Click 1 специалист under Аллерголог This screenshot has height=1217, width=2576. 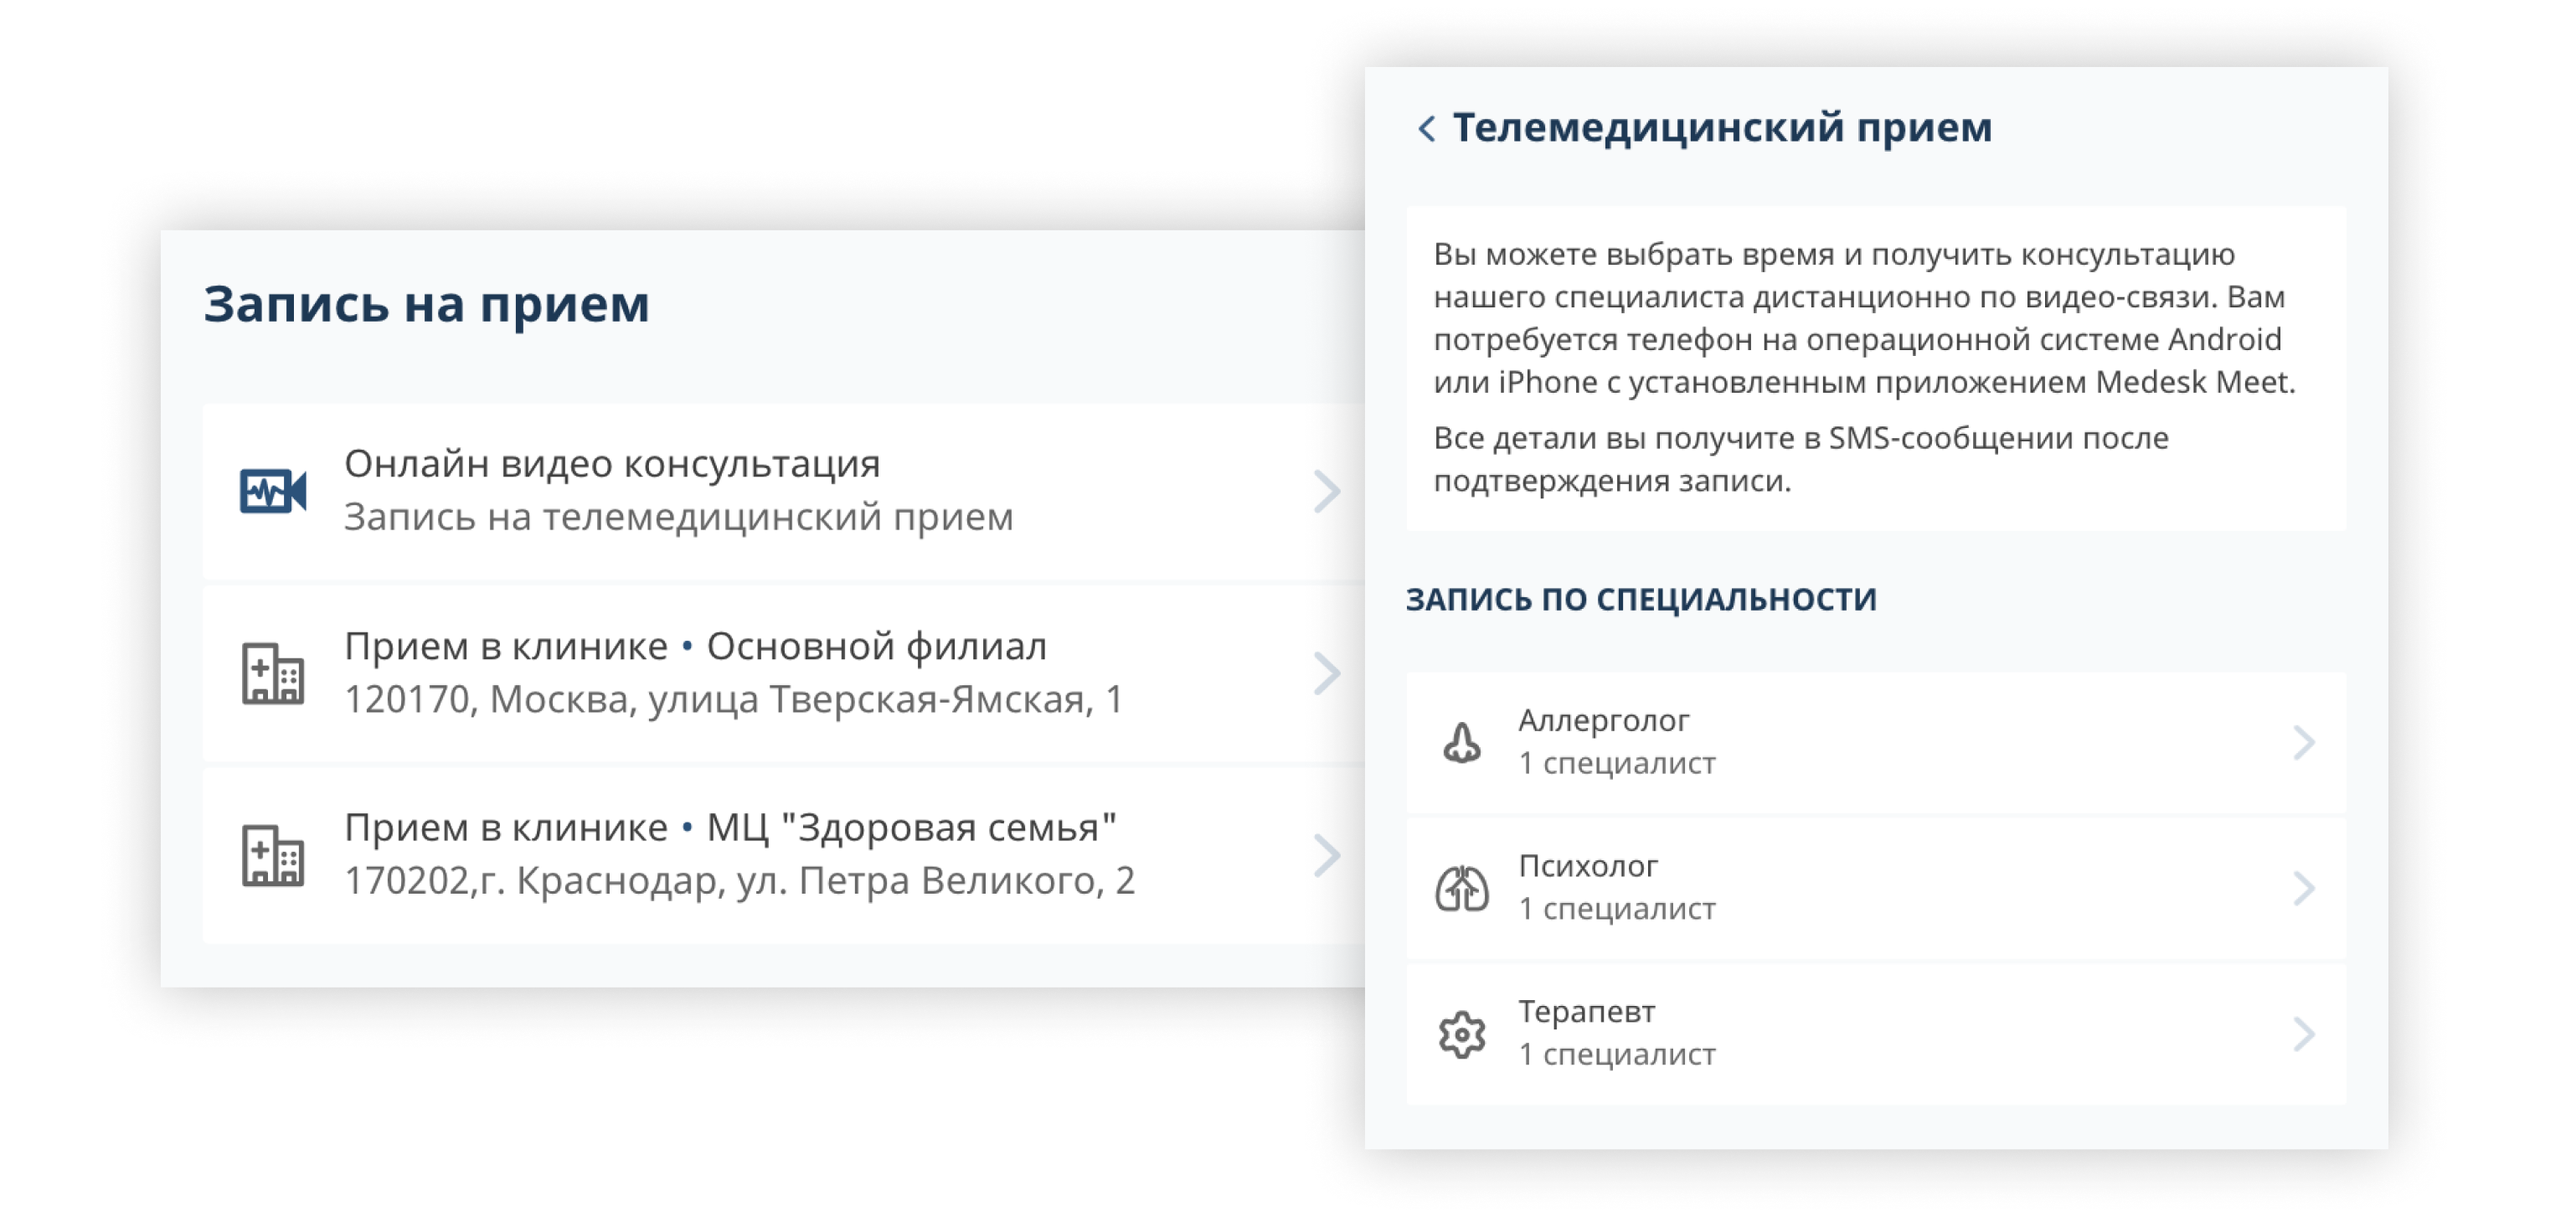1617,763
